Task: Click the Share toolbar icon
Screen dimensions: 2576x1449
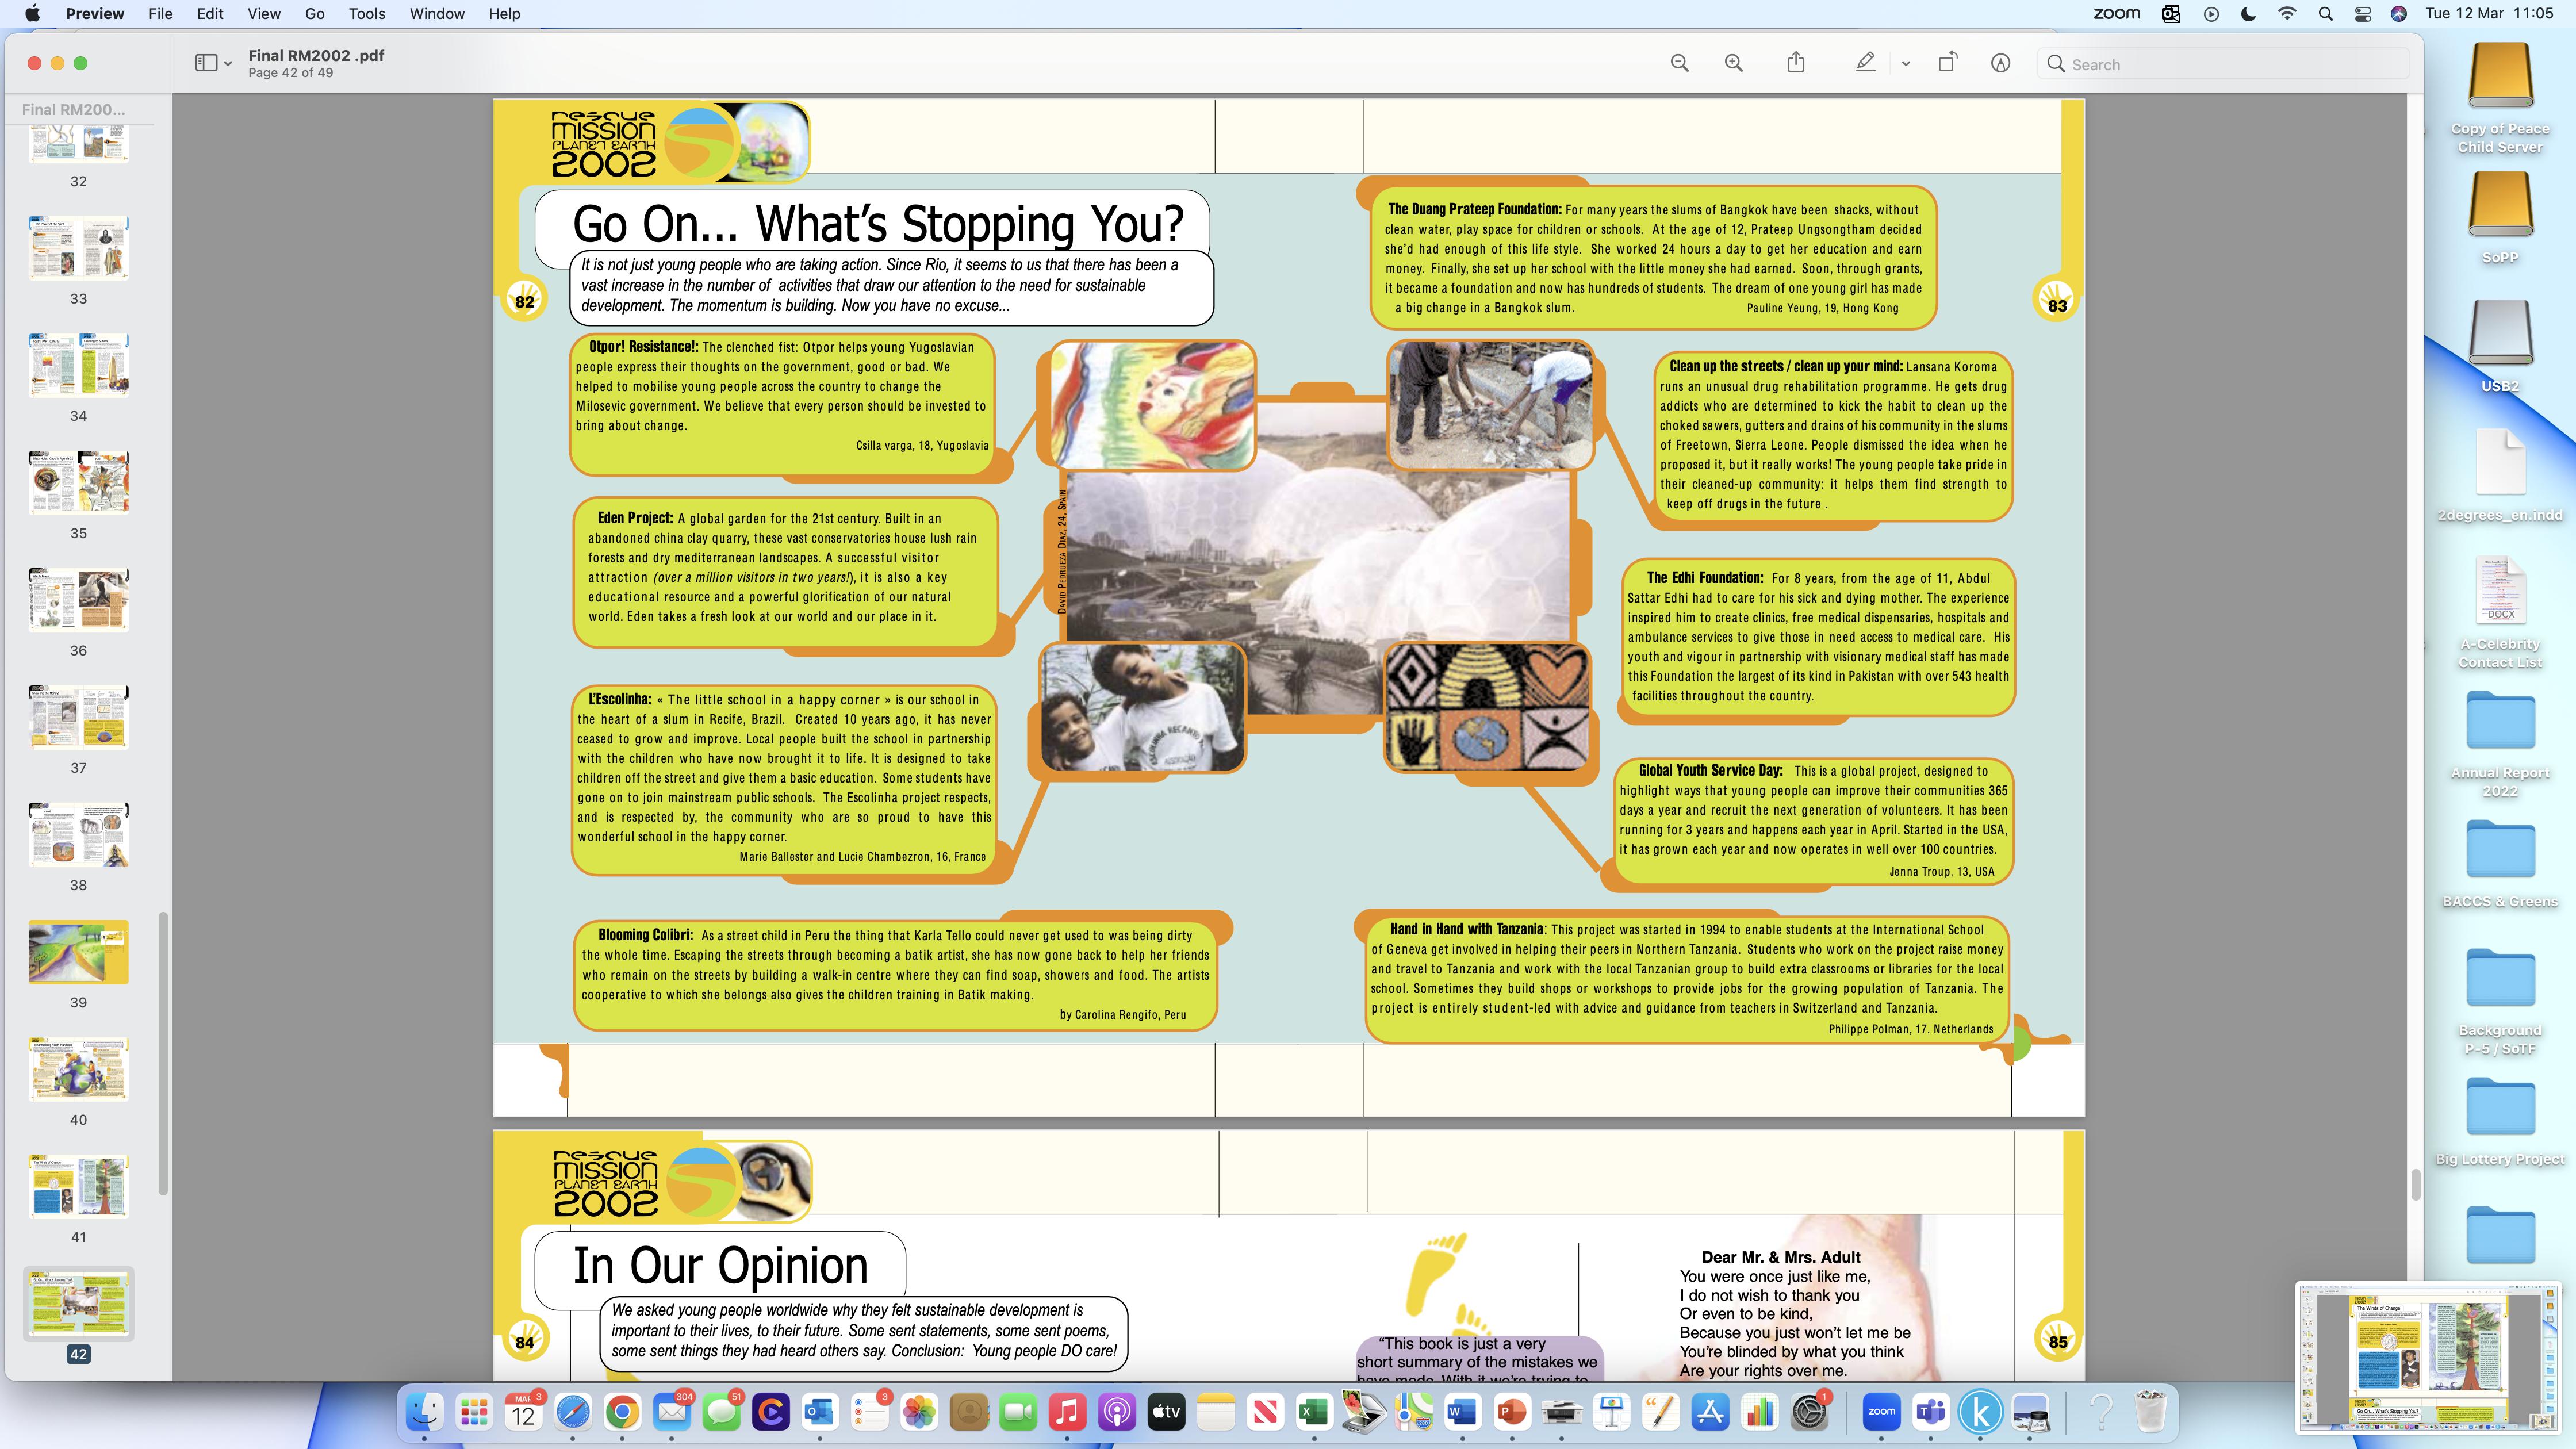Action: (x=1796, y=63)
